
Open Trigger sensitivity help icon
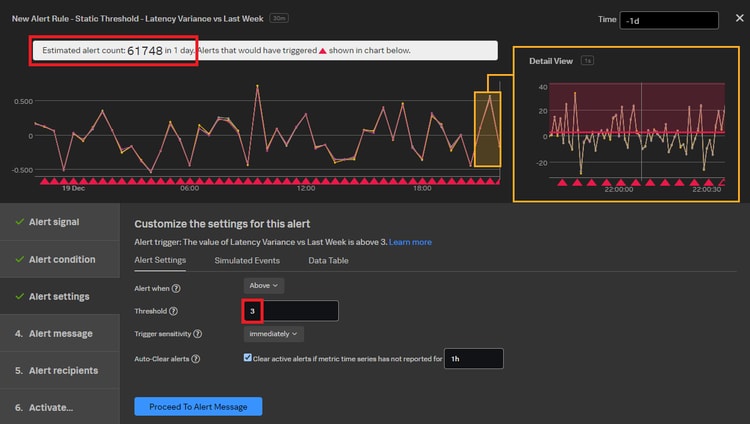(198, 334)
